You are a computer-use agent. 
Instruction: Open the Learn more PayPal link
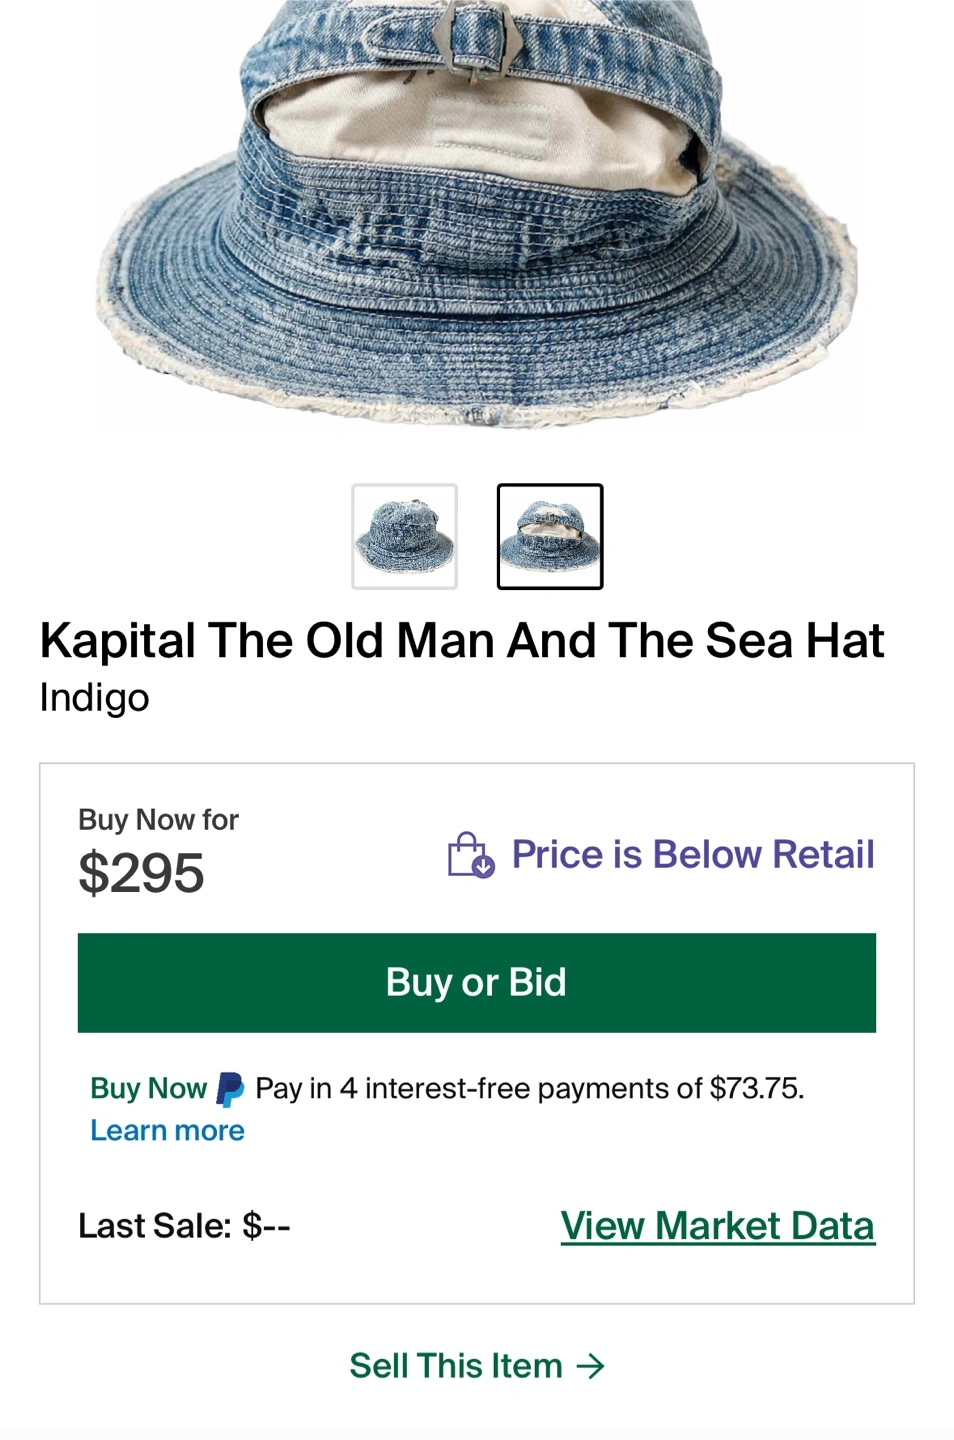tap(167, 1131)
